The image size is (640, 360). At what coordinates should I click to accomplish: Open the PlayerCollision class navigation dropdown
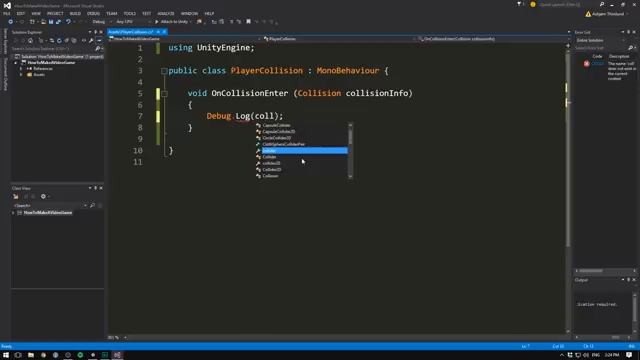(340, 39)
